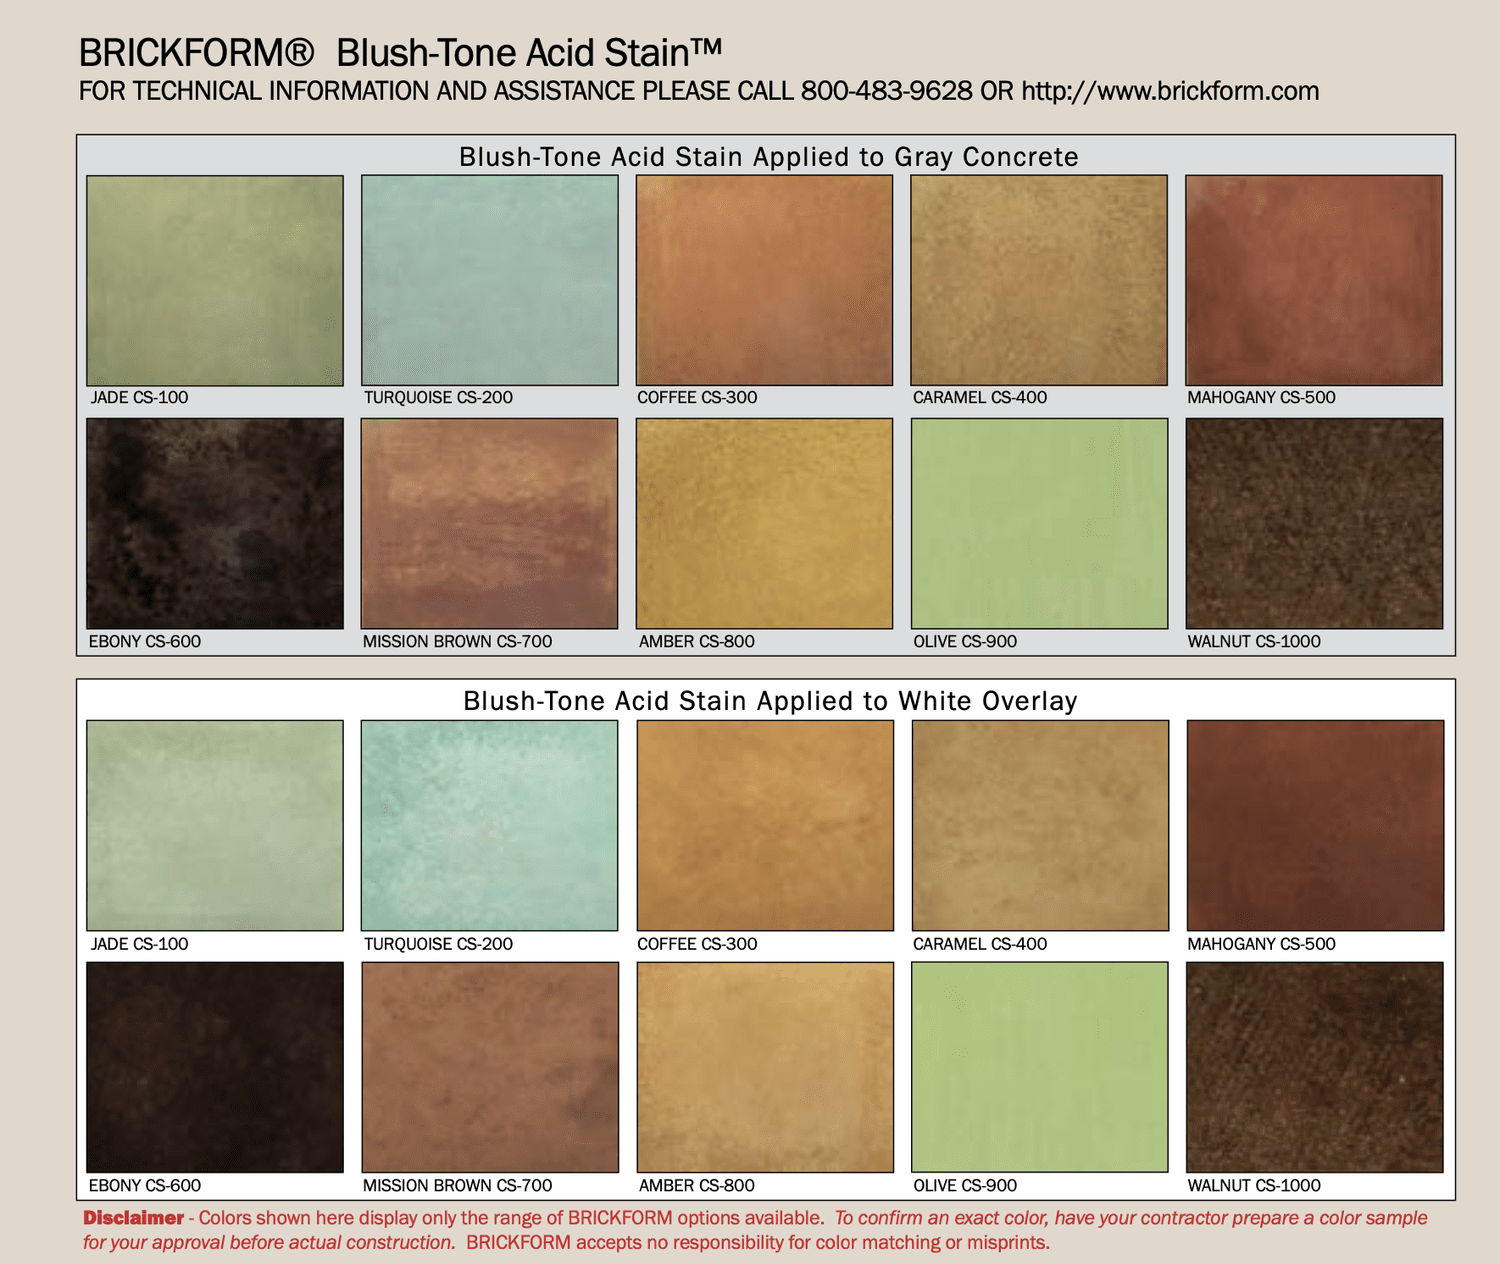Click the red Disclaimer word

(134, 1218)
